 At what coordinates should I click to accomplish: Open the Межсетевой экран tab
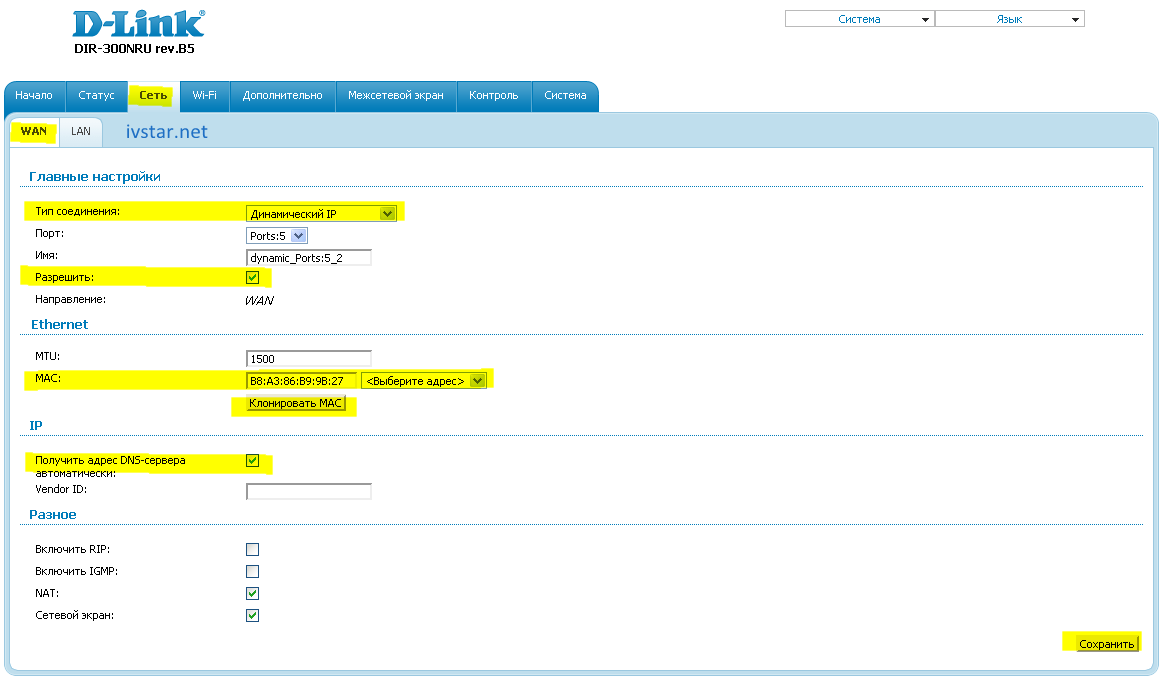tap(395, 96)
